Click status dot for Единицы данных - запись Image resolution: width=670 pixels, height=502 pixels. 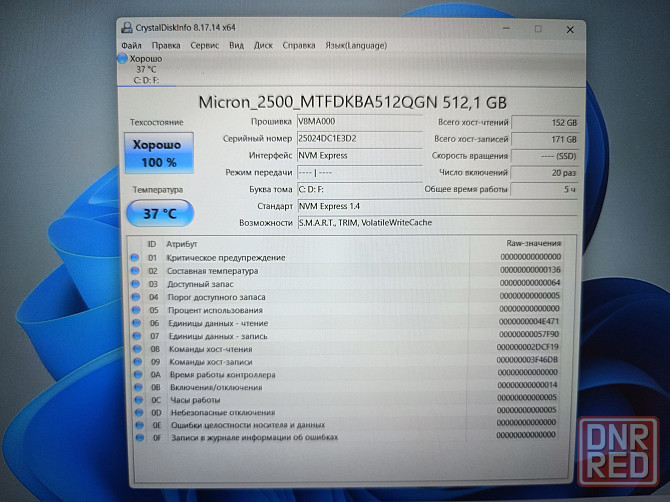(x=137, y=336)
